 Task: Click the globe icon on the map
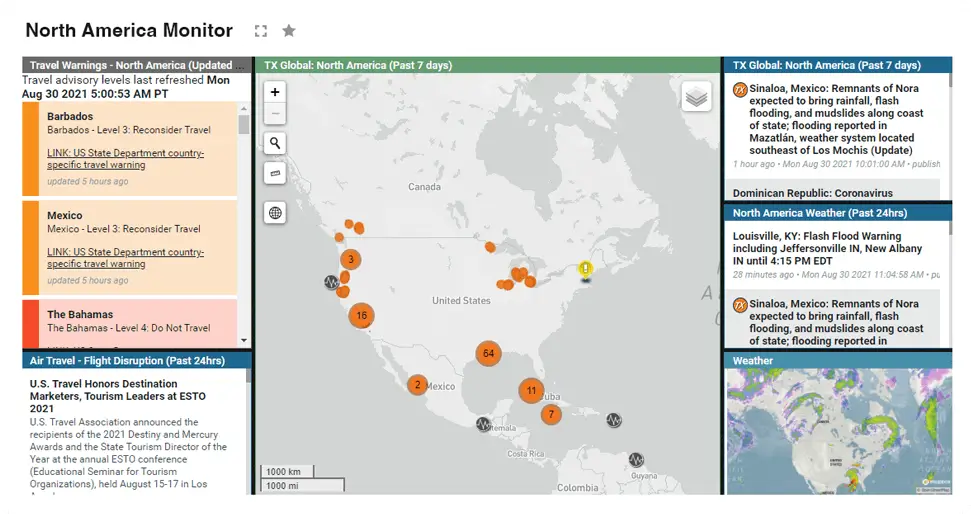tap(275, 212)
